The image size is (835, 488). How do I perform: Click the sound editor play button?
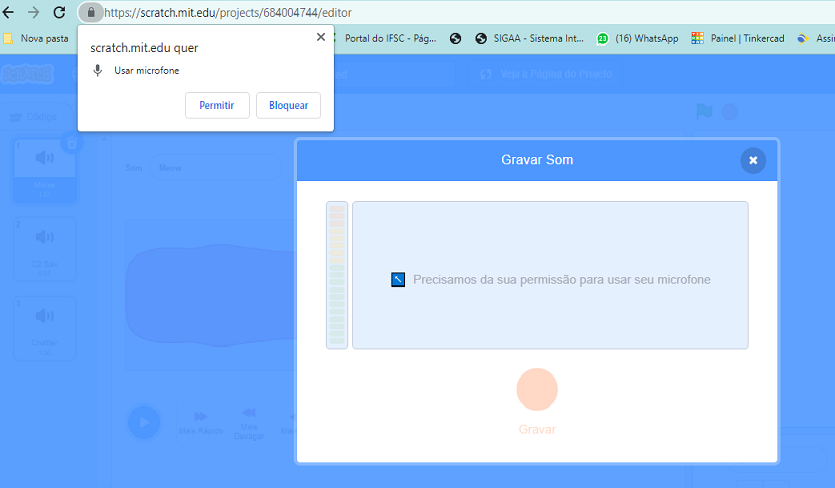pos(144,422)
